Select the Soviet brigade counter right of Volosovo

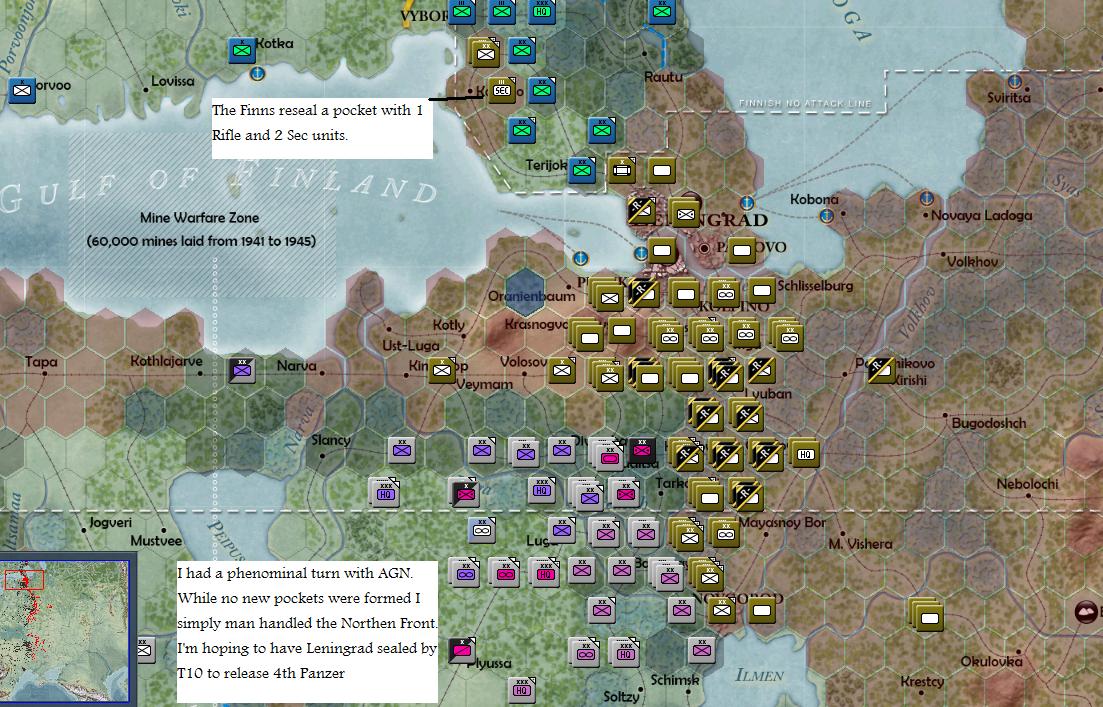click(x=561, y=370)
